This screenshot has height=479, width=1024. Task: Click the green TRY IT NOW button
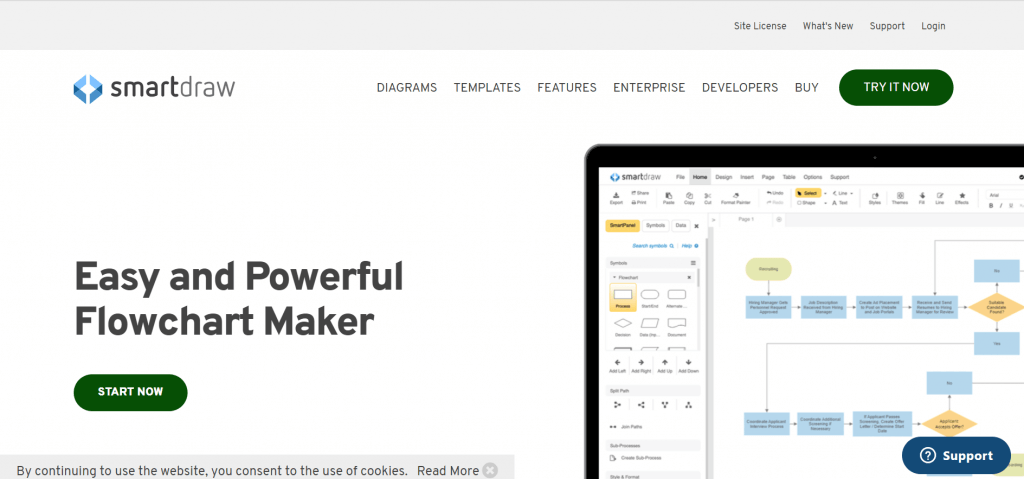pyautogui.click(x=896, y=88)
